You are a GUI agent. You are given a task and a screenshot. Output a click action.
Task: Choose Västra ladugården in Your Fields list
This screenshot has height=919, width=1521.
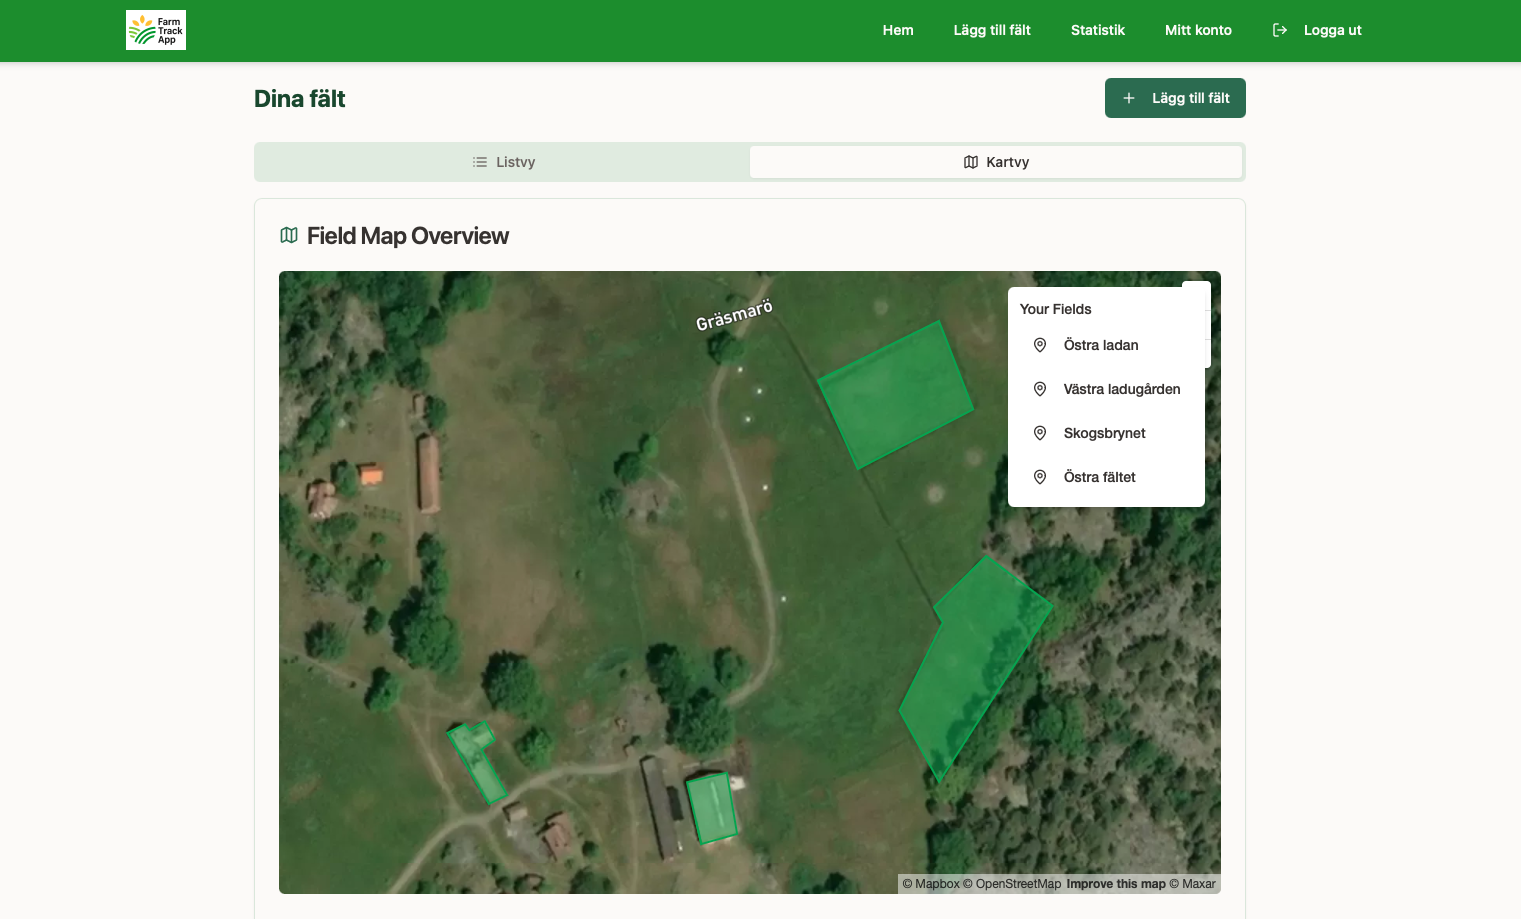[x=1106, y=389]
